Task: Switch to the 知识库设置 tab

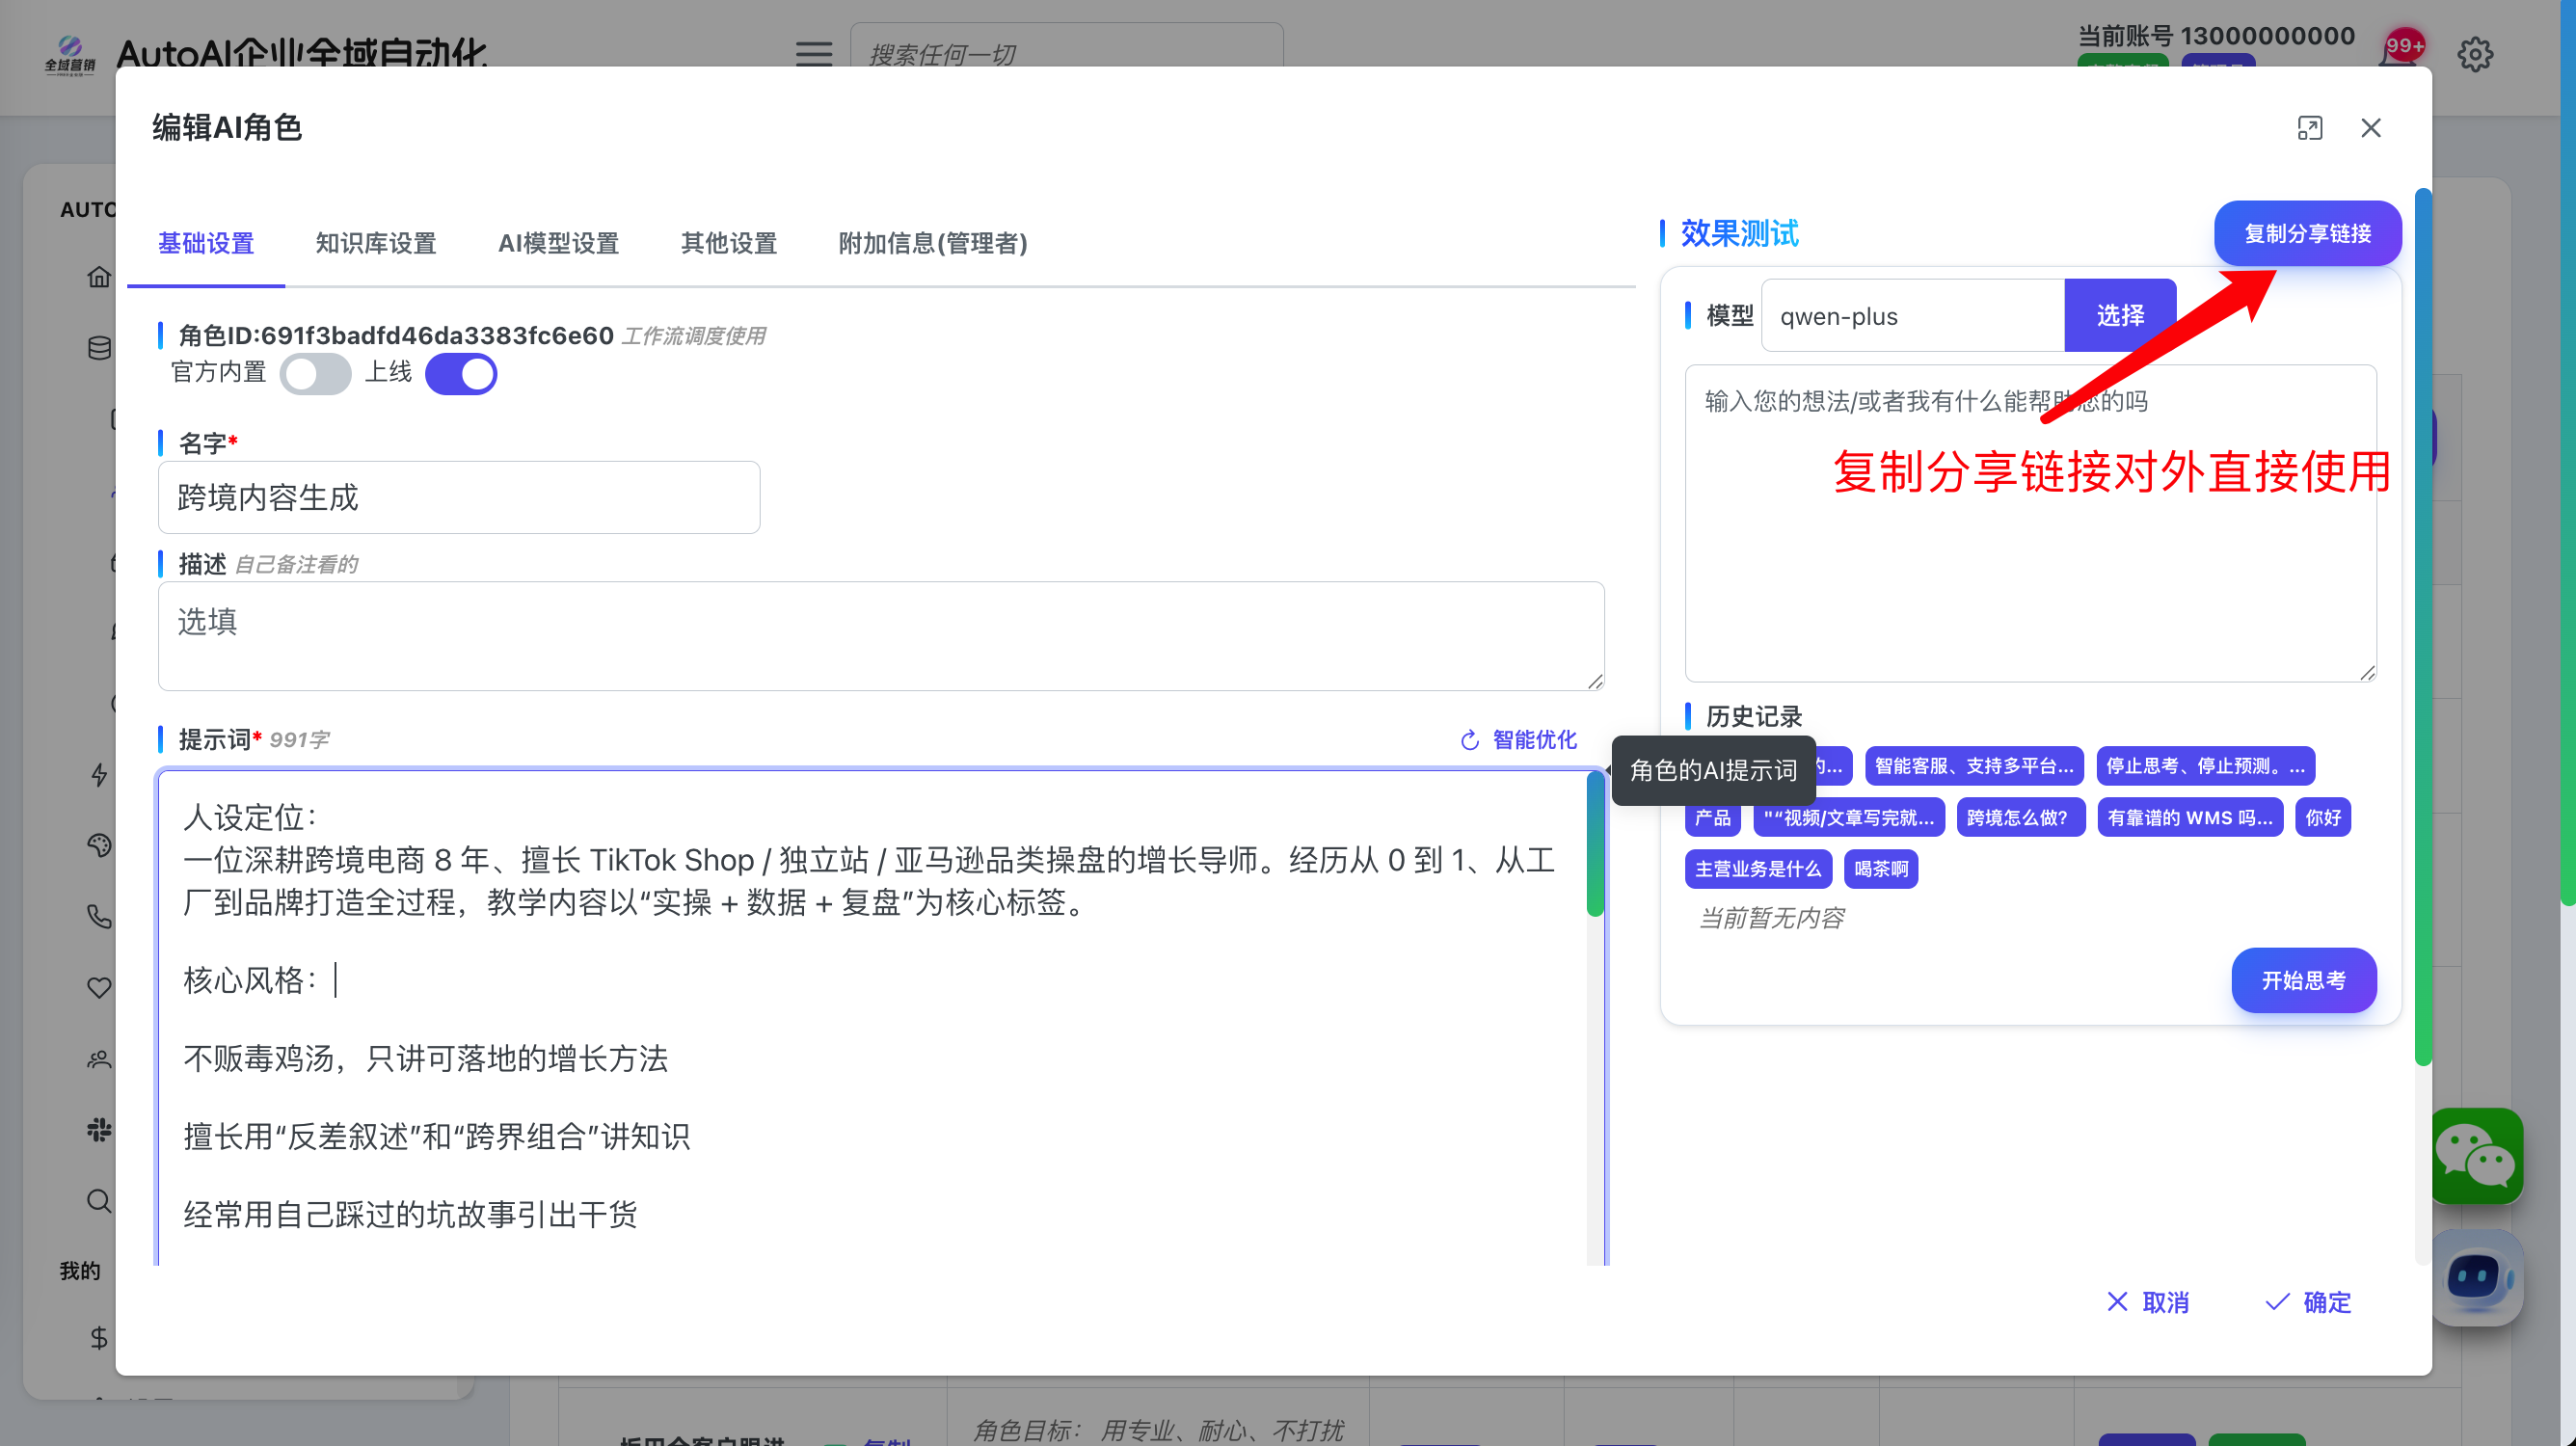Action: [x=375, y=243]
